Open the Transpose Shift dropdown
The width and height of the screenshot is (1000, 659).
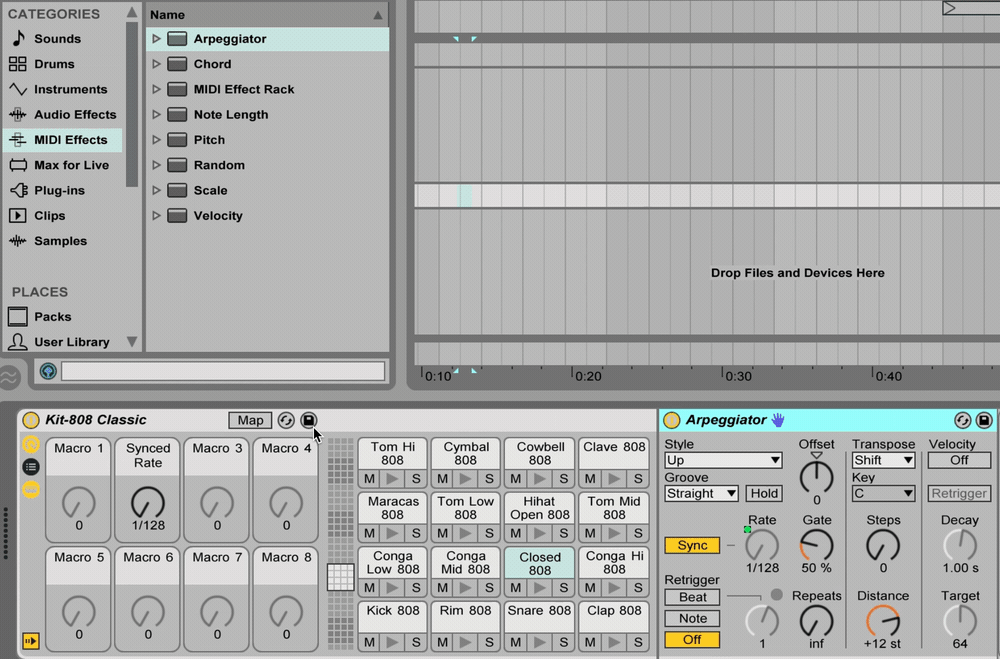tap(883, 460)
